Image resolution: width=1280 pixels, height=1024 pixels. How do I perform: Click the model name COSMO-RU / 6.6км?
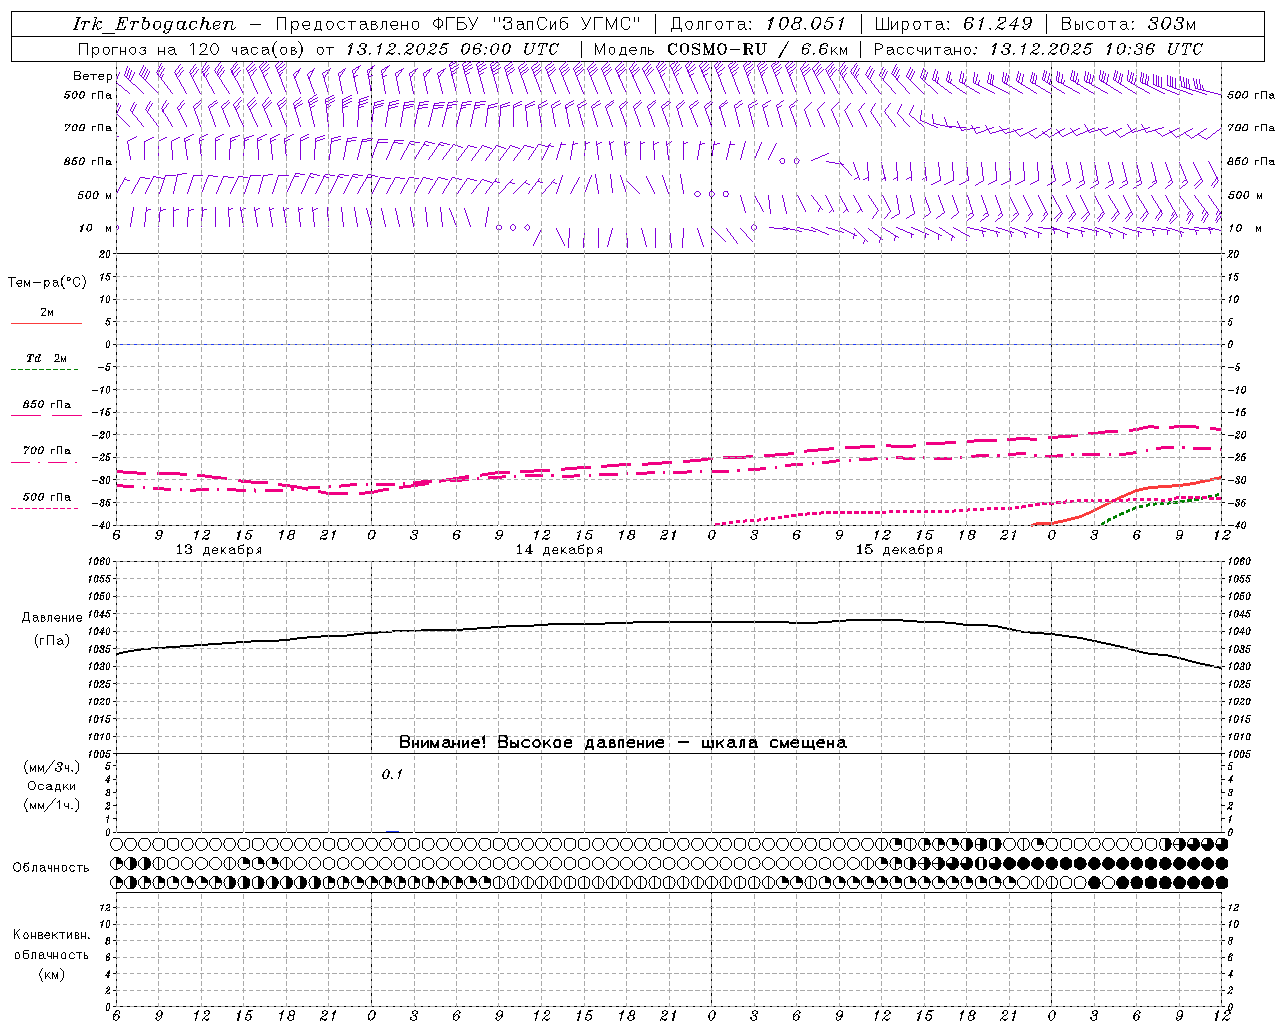pyautogui.click(x=757, y=49)
